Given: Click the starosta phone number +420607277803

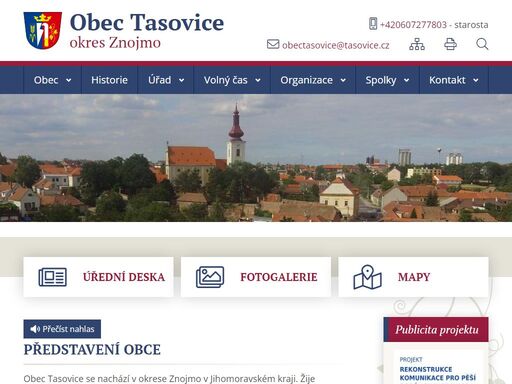Looking at the screenshot, I should tap(413, 25).
